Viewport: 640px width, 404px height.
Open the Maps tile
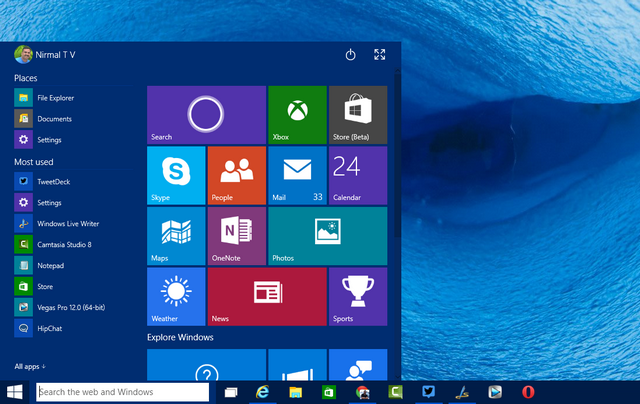[176, 236]
